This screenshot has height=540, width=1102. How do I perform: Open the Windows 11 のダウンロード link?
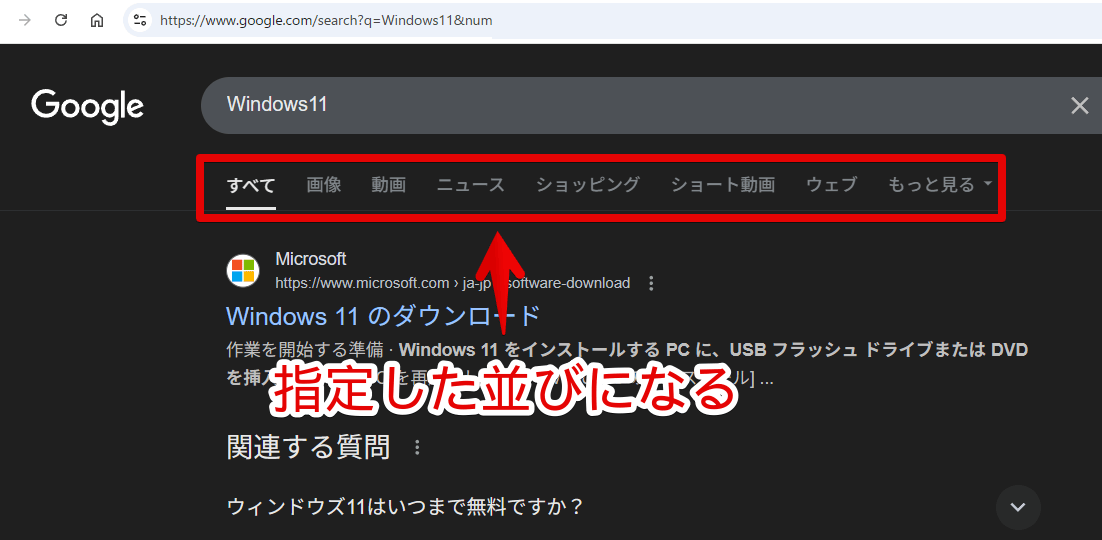(383, 316)
